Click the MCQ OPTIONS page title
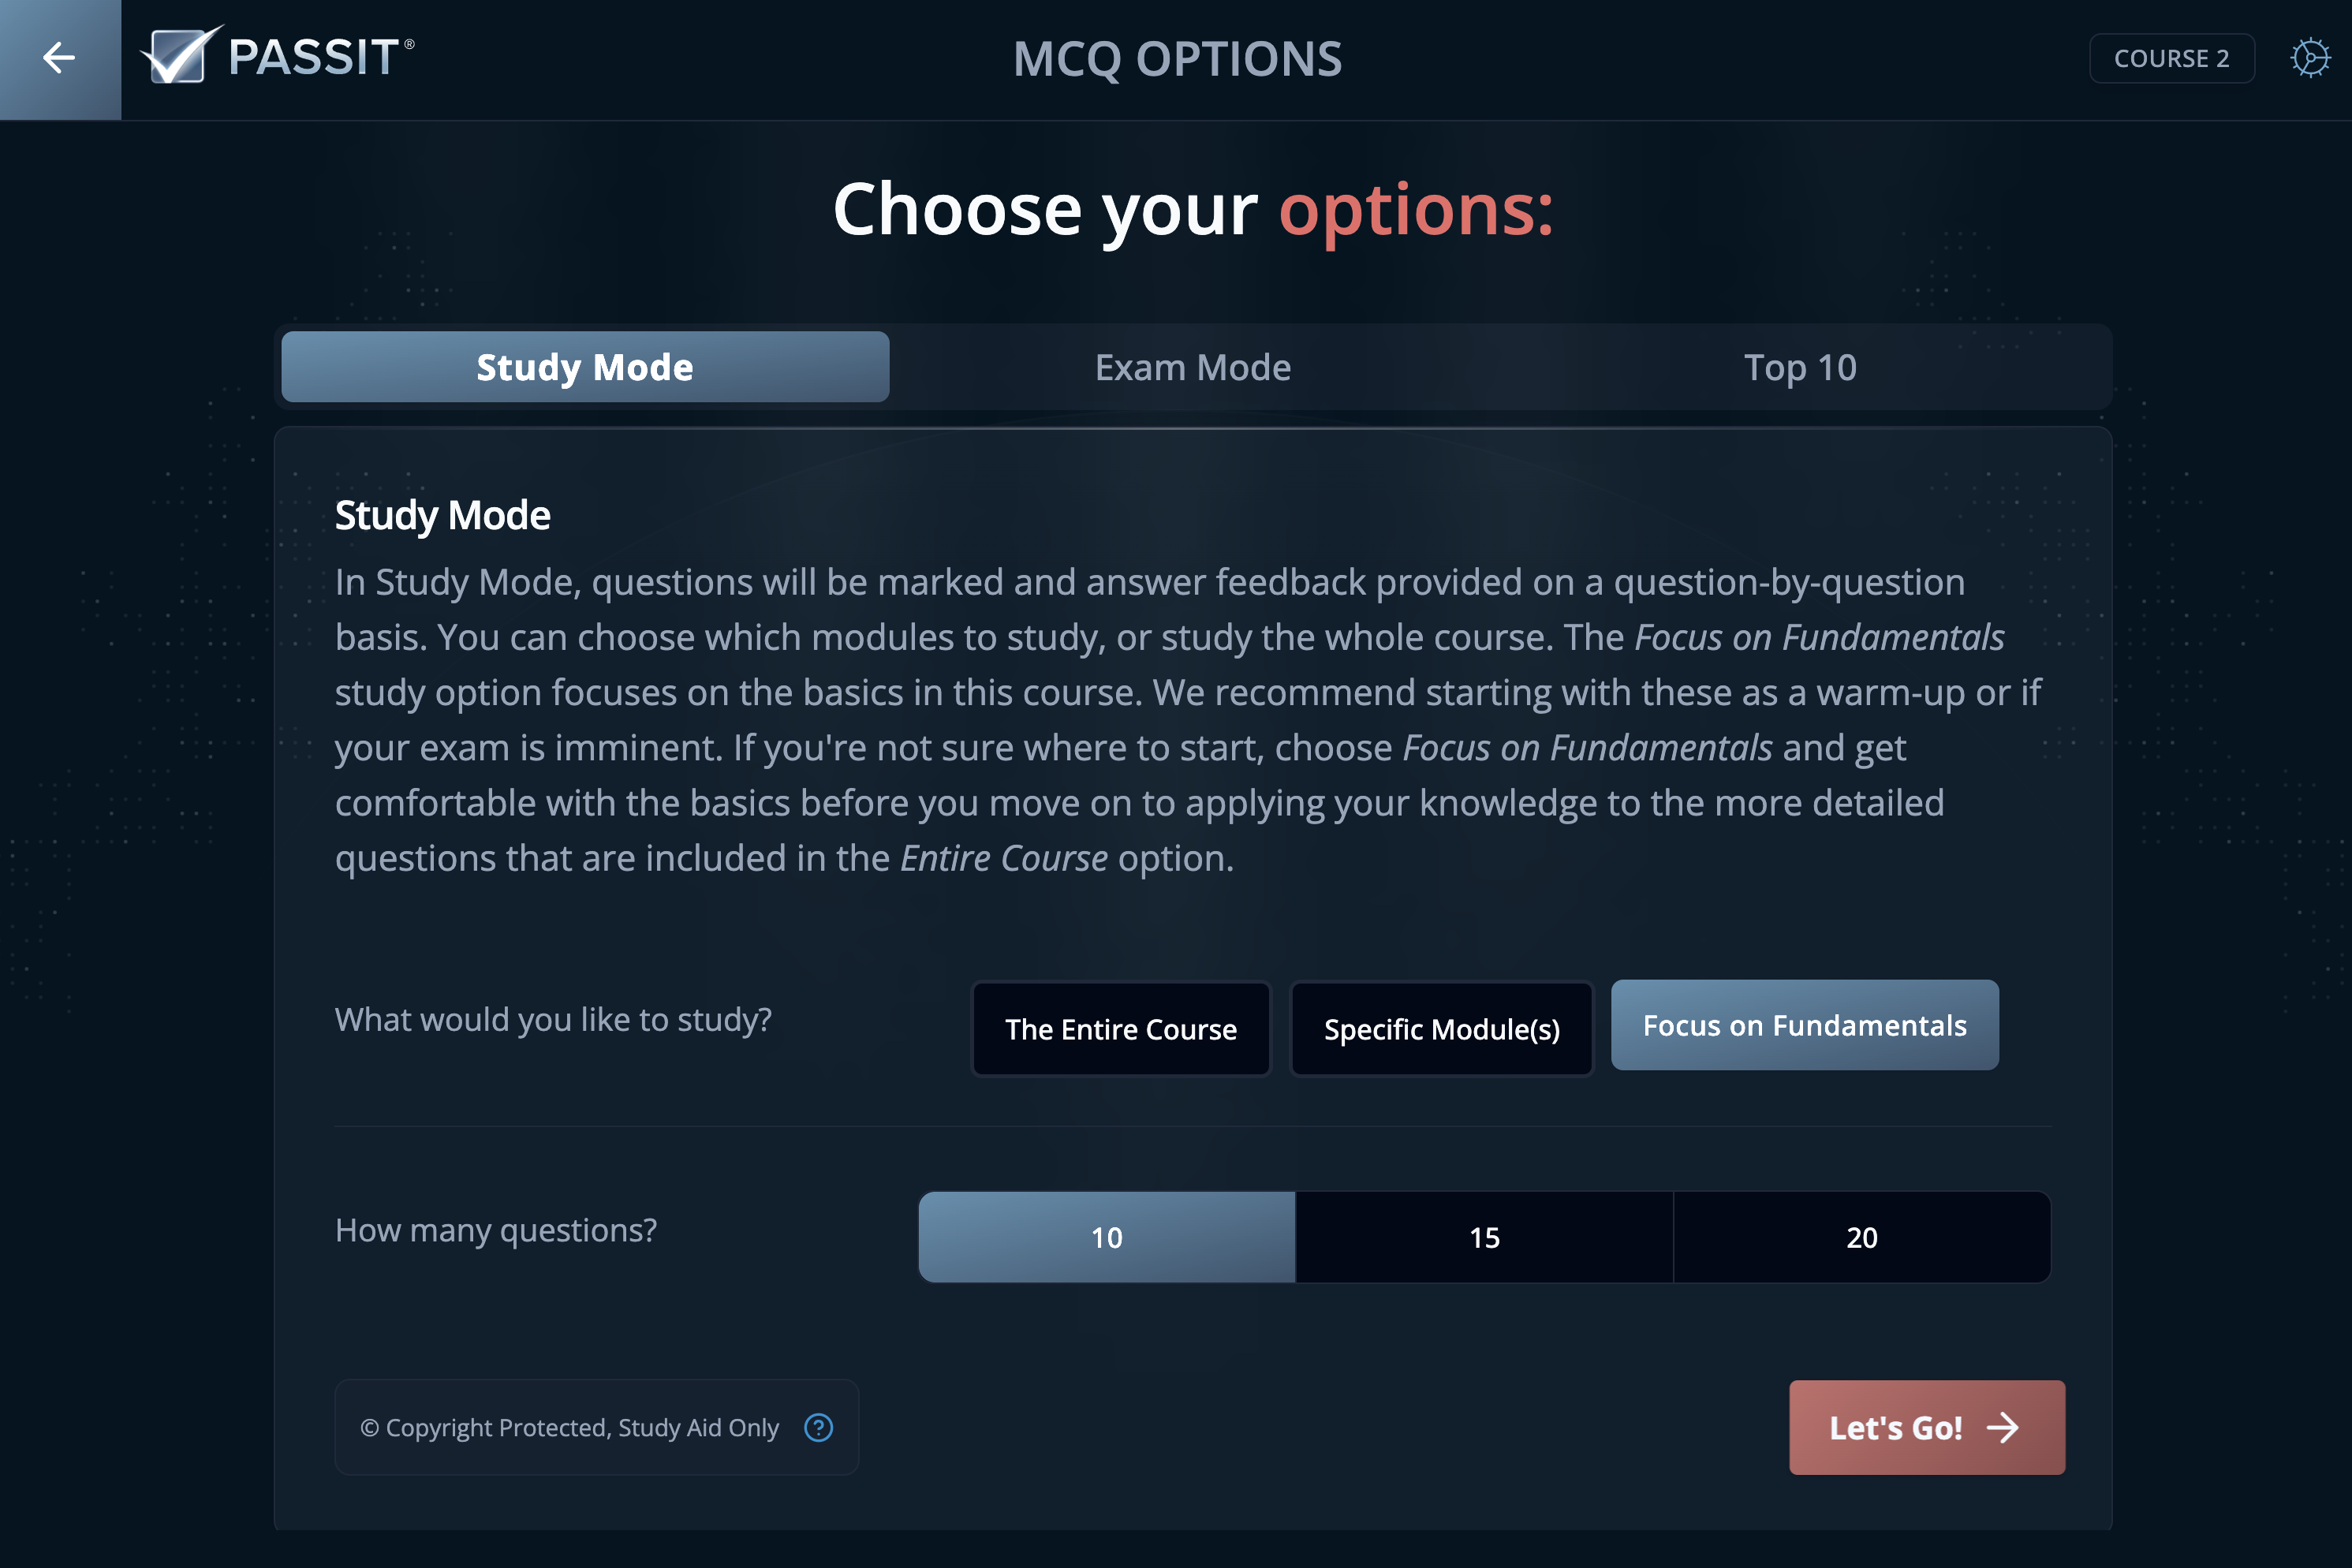This screenshot has width=2352, height=1568. pos(1177,59)
